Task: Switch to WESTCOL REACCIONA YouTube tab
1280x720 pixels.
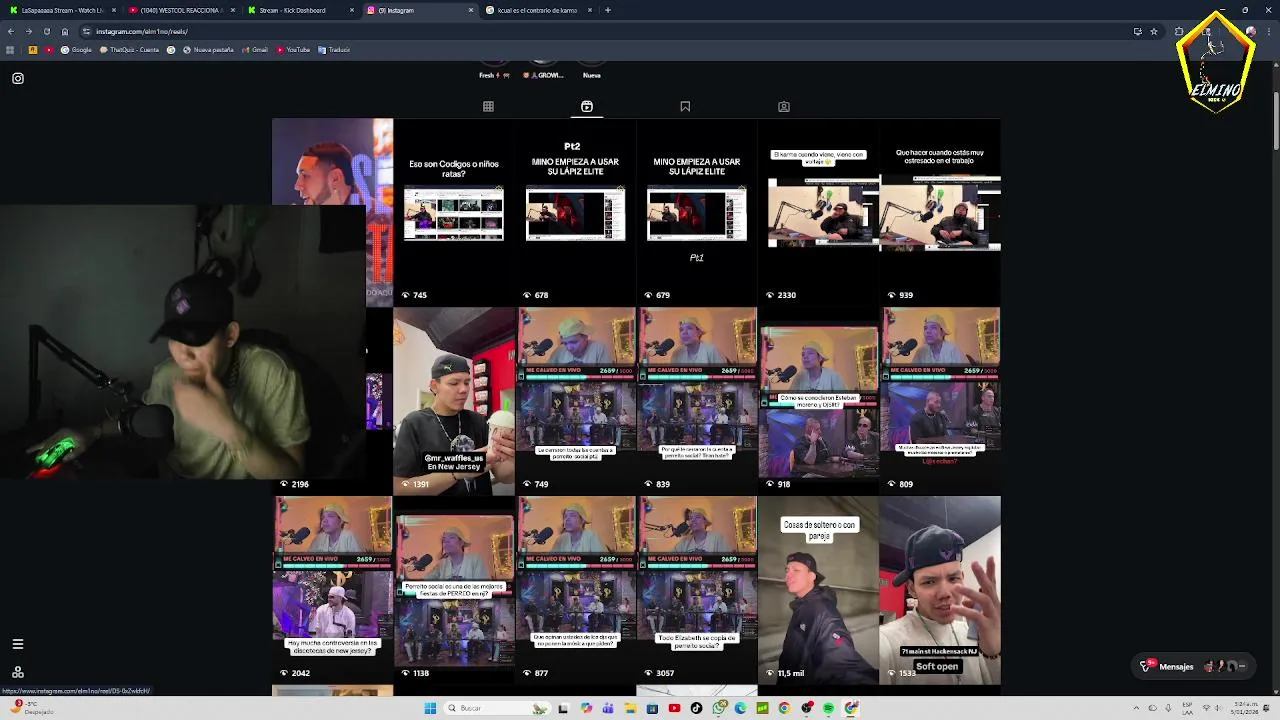Action: pos(180,10)
